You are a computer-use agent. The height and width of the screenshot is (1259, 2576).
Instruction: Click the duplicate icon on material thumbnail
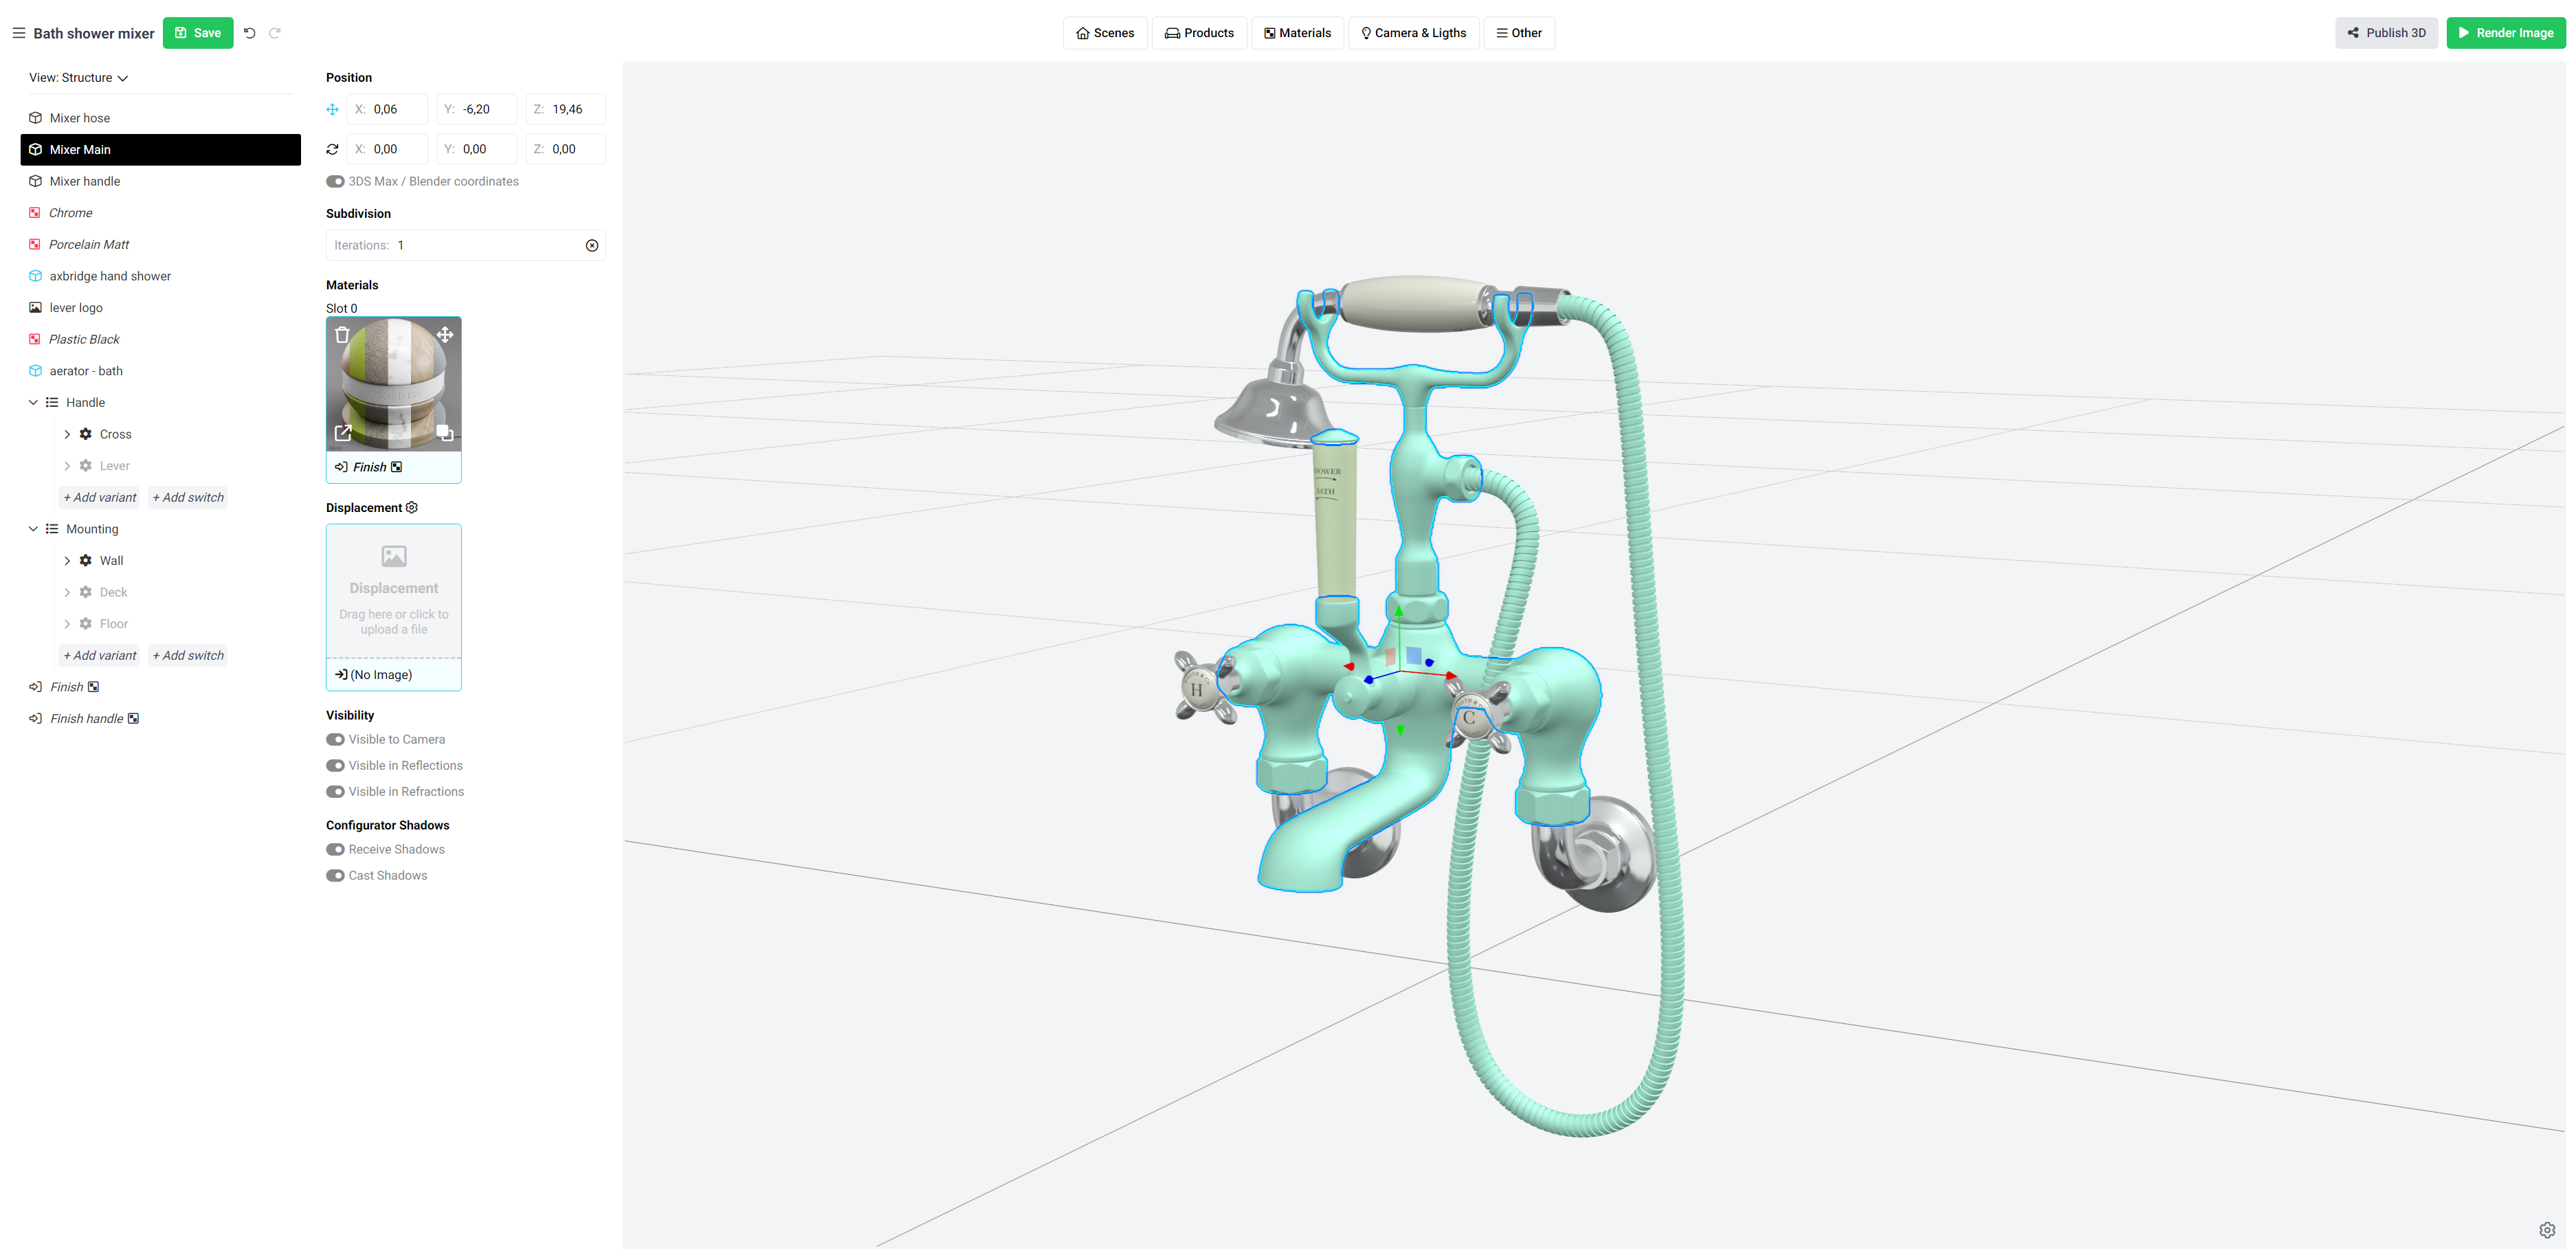(445, 433)
